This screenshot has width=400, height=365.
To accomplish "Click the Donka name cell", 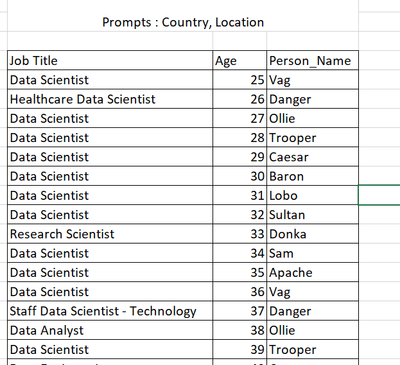I will [x=313, y=234].
